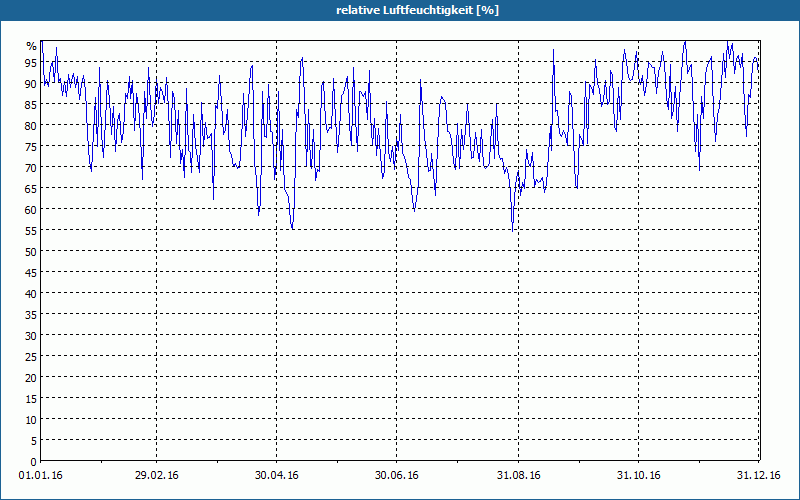Click the 65 y-axis value label

click(31, 188)
